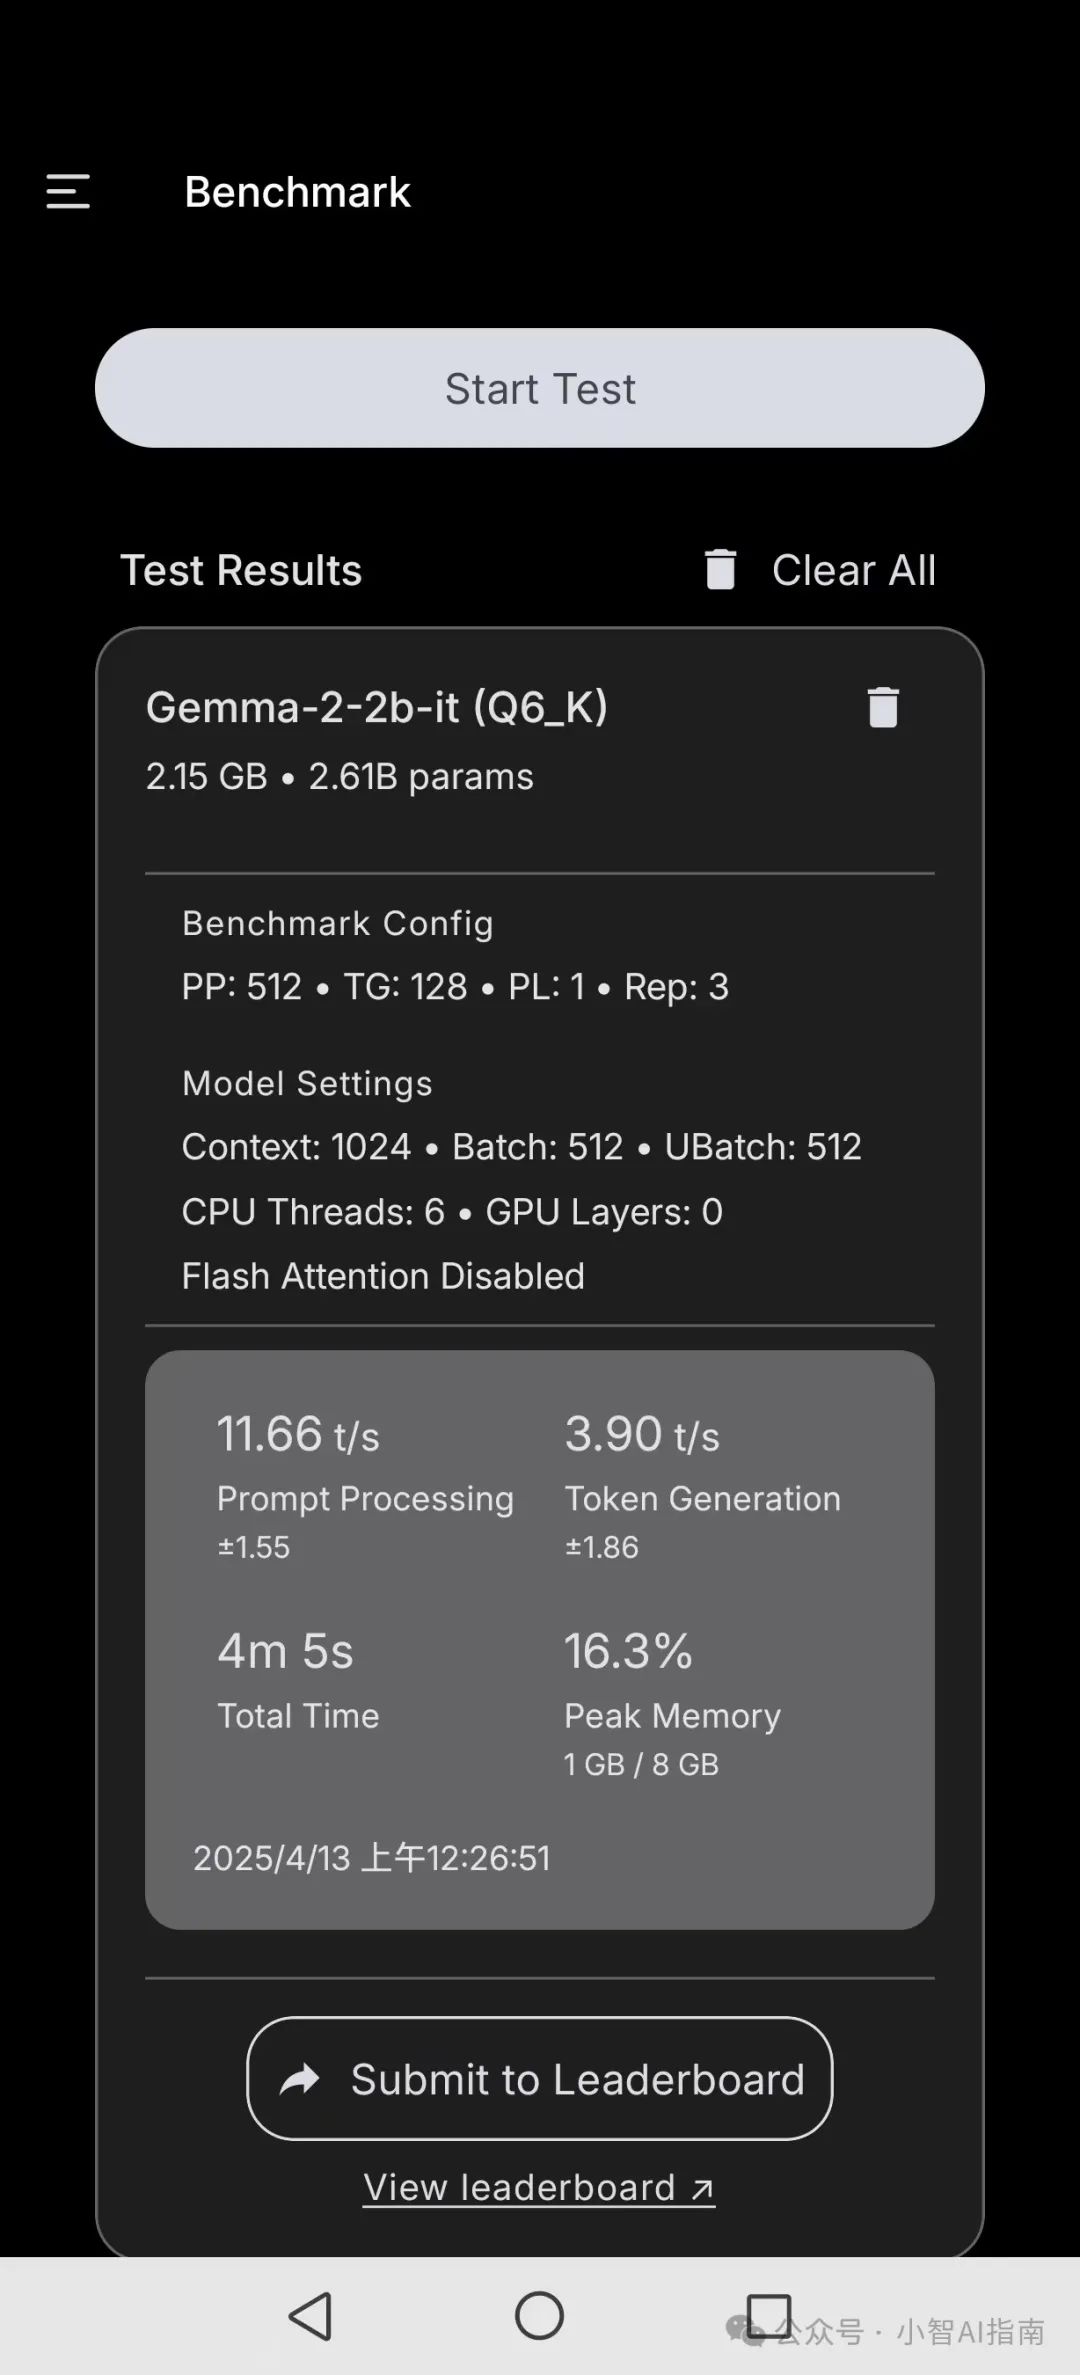Click the 2025/4/13 result timestamp
Image resolution: width=1080 pixels, height=2375 pixels.
pyautogui.click(x=371, y=1858)
